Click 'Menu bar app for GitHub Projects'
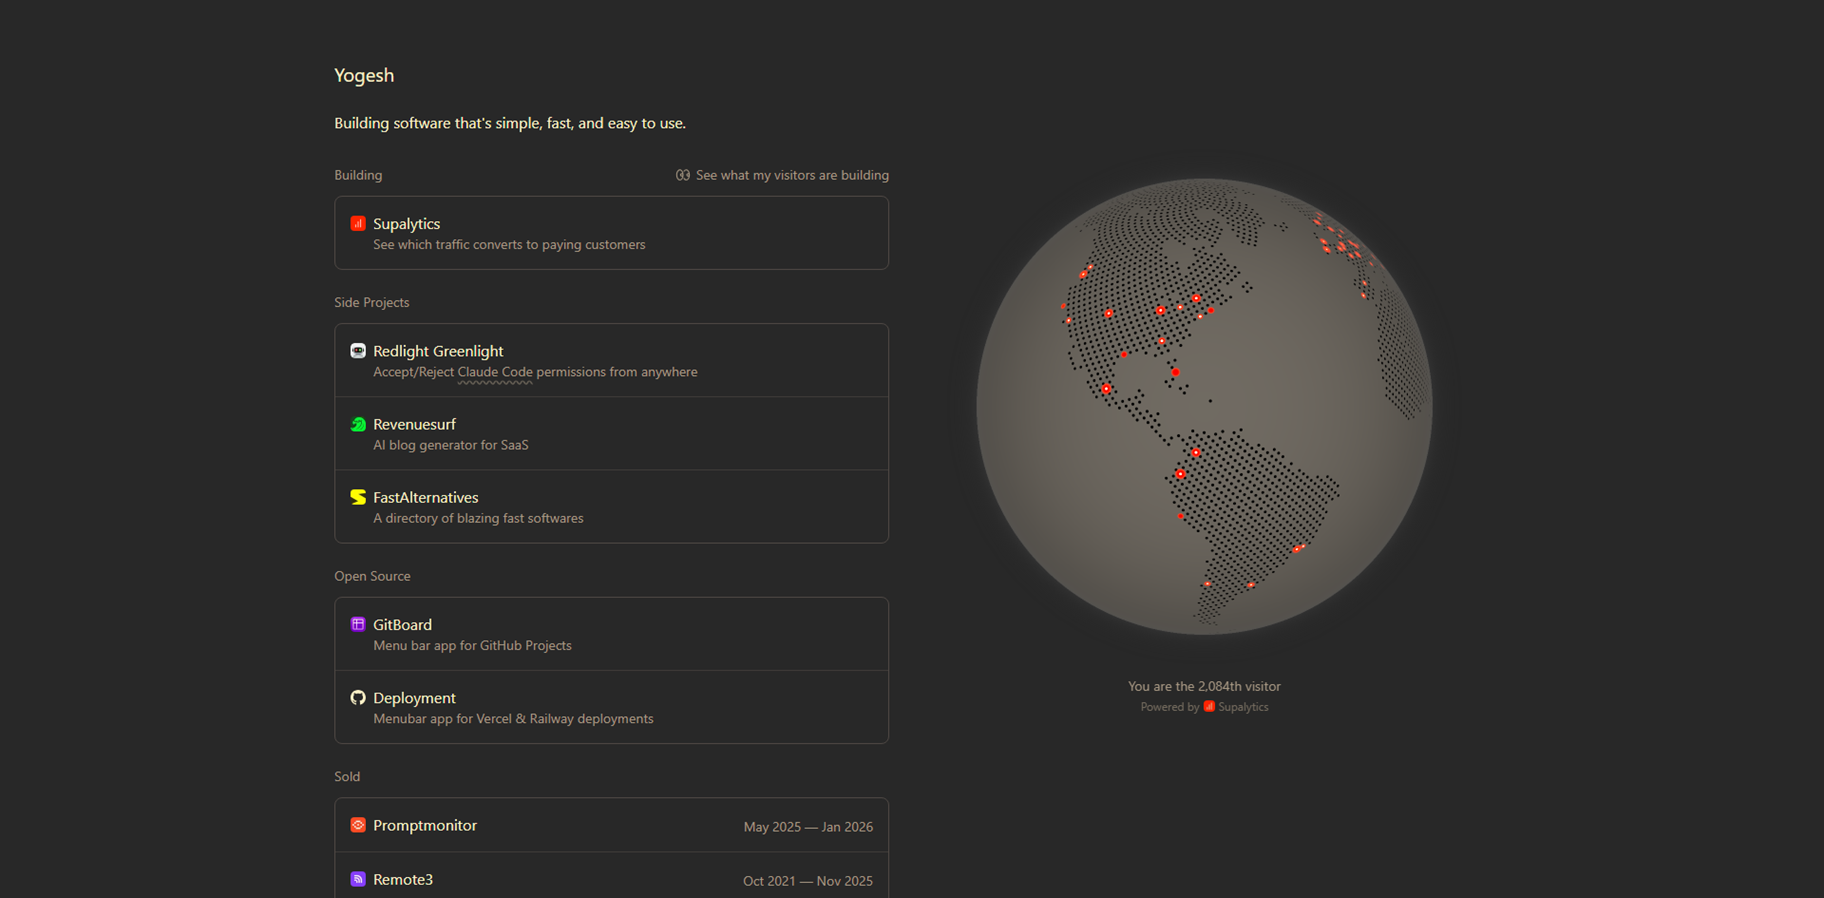Image resolution: width=1824 pixels, height=898 pixels. [x=472, y=645]
